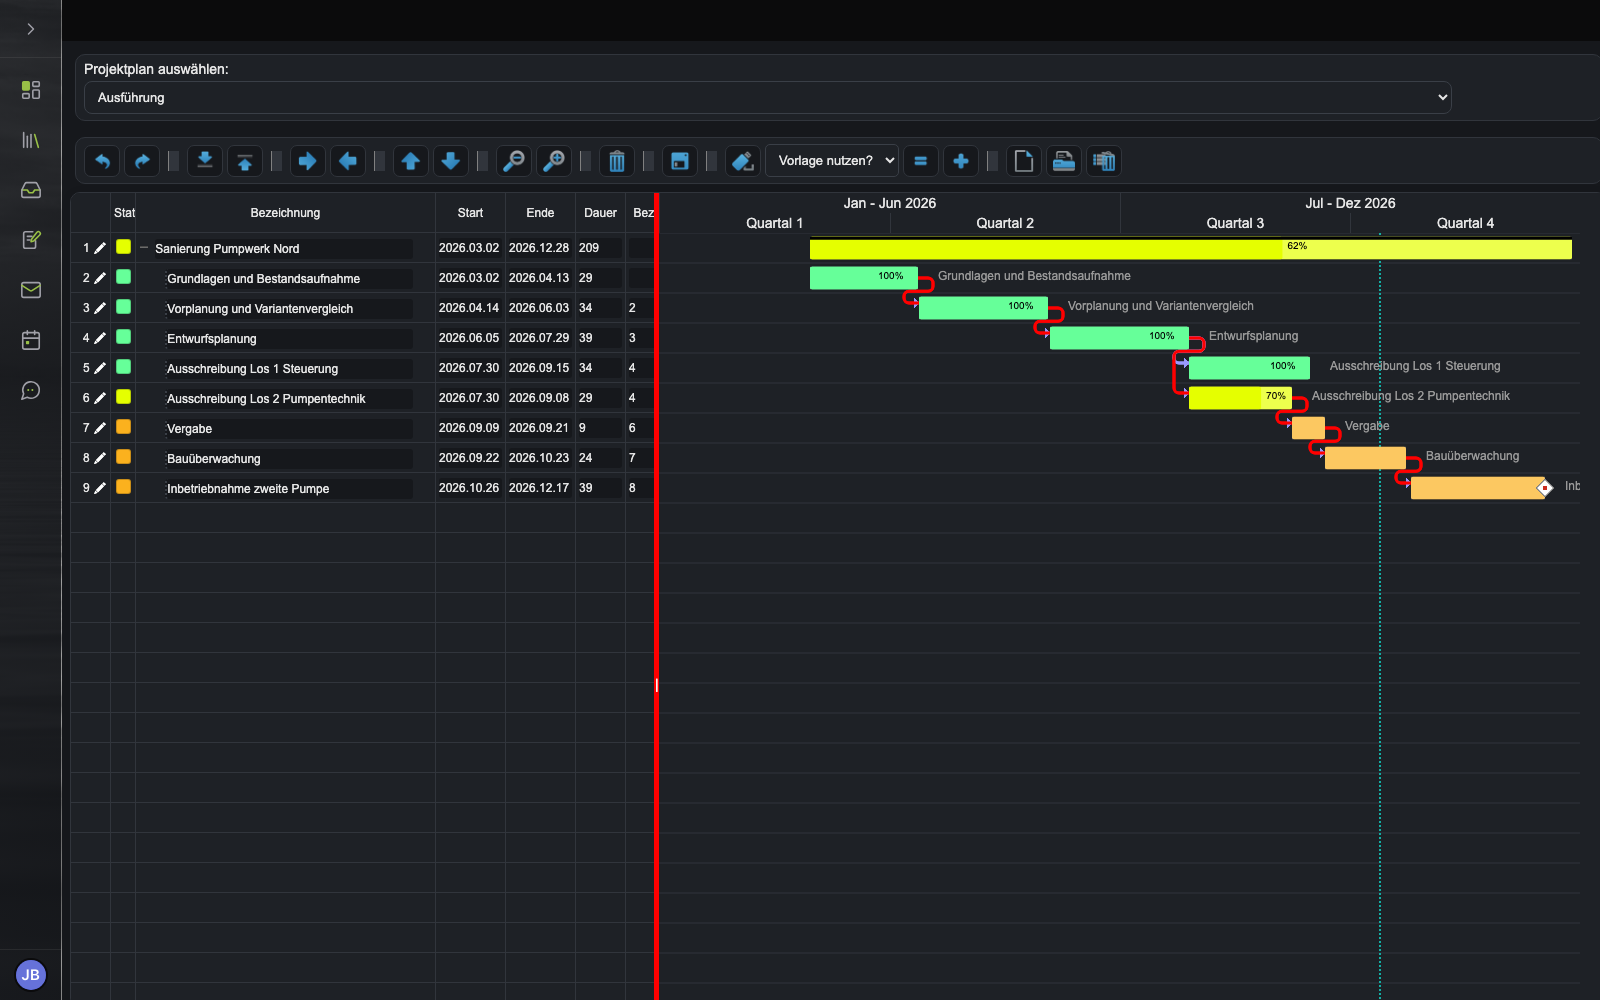Image resolution: width=1600 pixels, height=1000 pixels.
Task: Expand the left sidebar with the chevron
Action: point(31,29)
